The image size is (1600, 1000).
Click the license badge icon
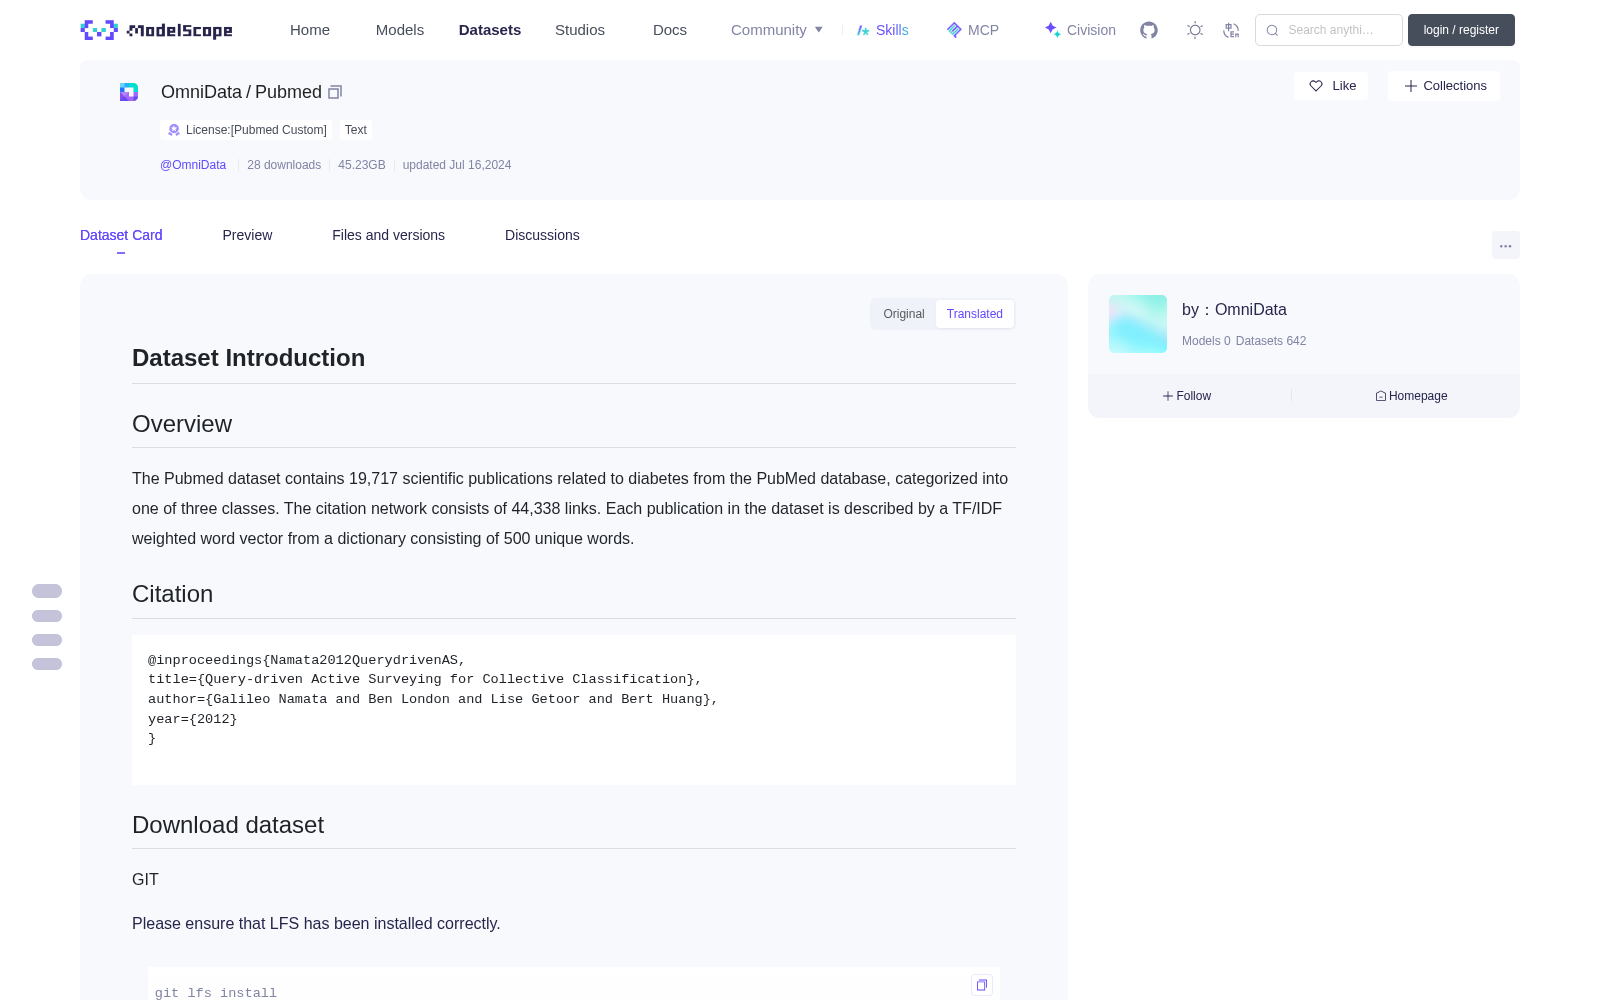[174, 130]
